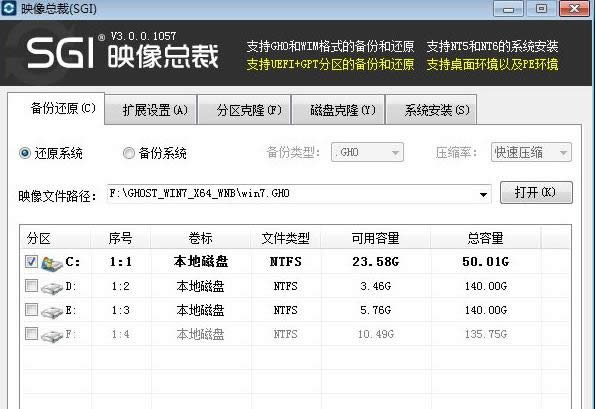Click the 打开(K) button
The width and height of the screenshot is (596, 409).
tap(536, 192)
